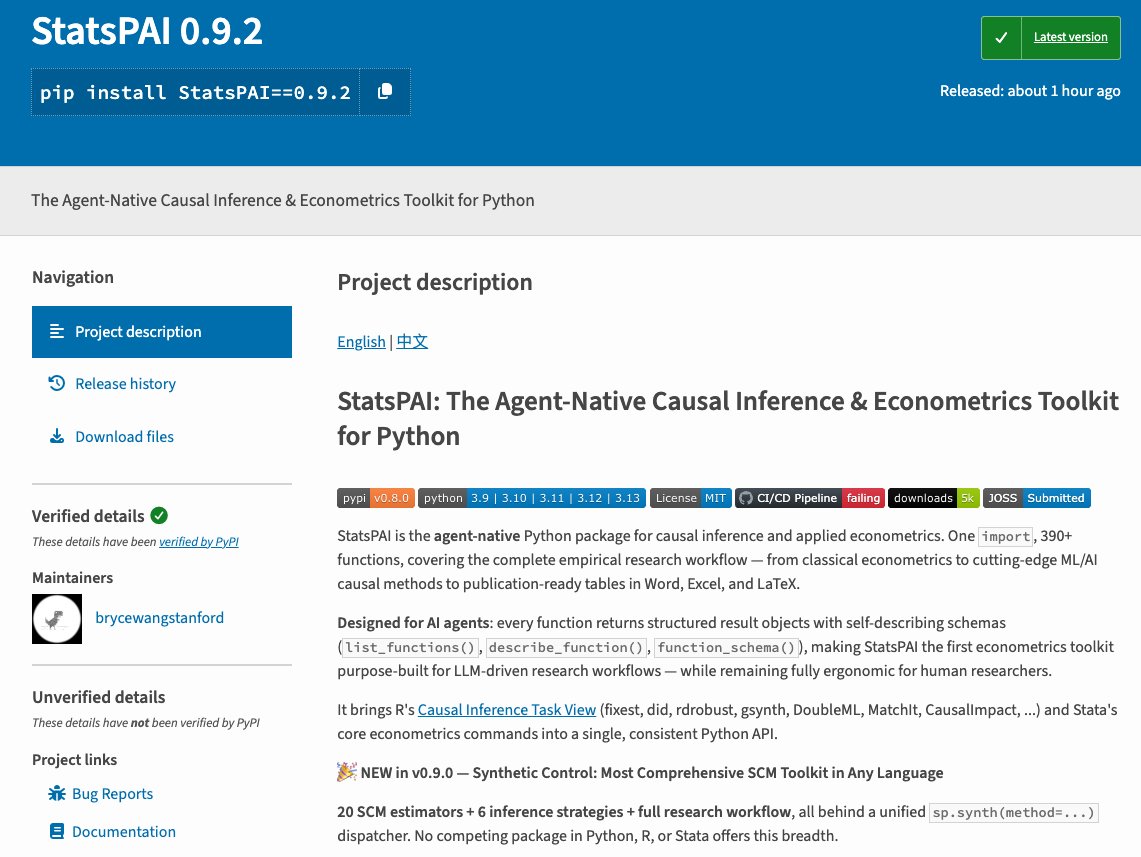Click the Project description list icon

(x=56, y=332)
